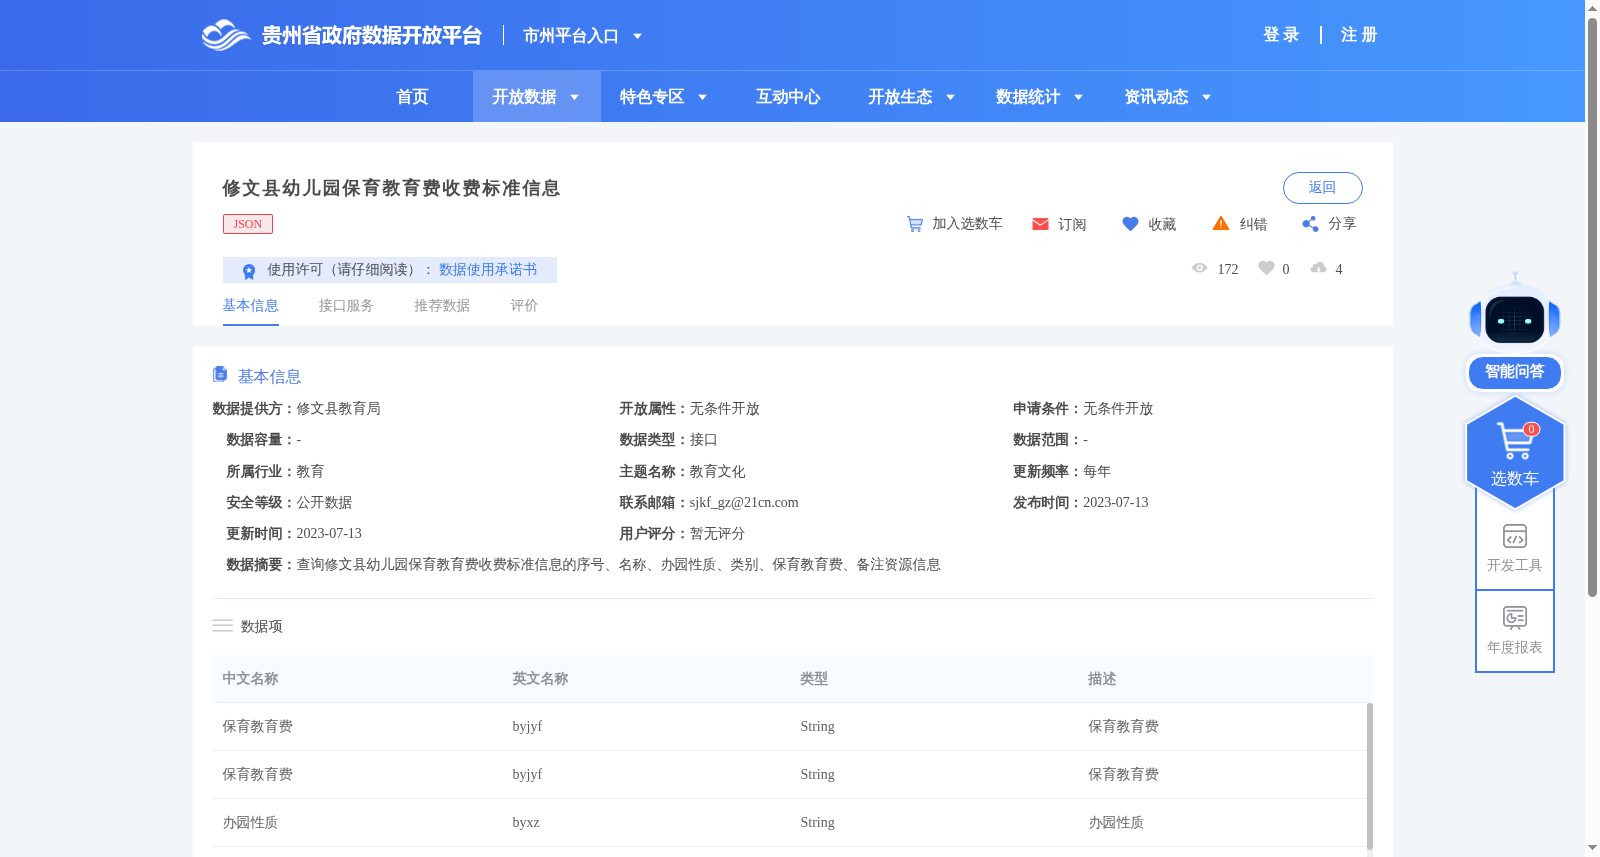This screenshot has width=1600, height=857.
Task: Click the warning triangle icon for 纠错
Action: pyautogui.click(x=1221, y=223)
